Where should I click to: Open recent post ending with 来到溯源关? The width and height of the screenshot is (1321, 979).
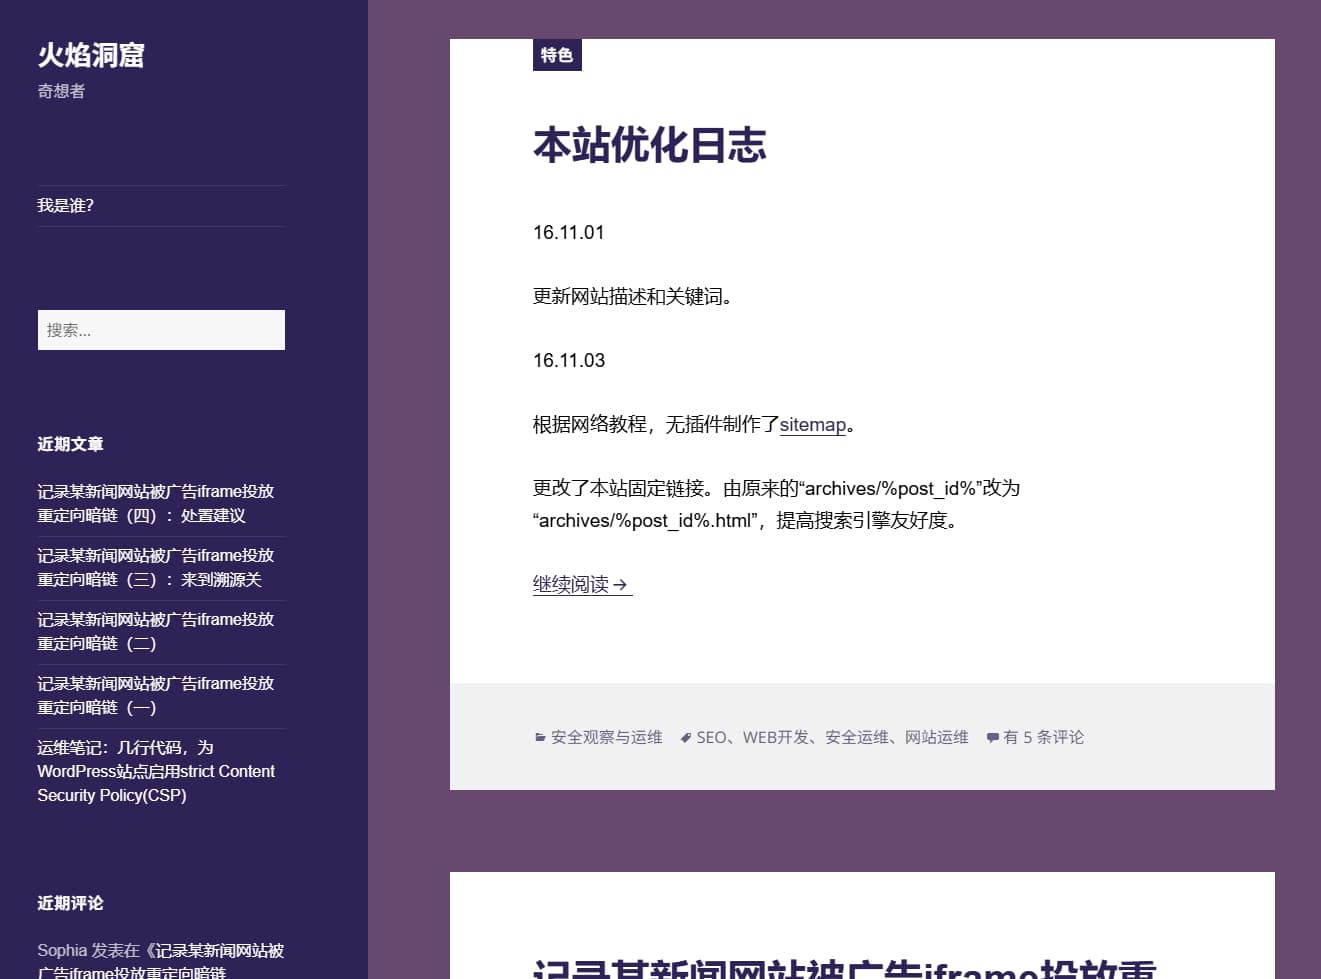coord(156,567)
